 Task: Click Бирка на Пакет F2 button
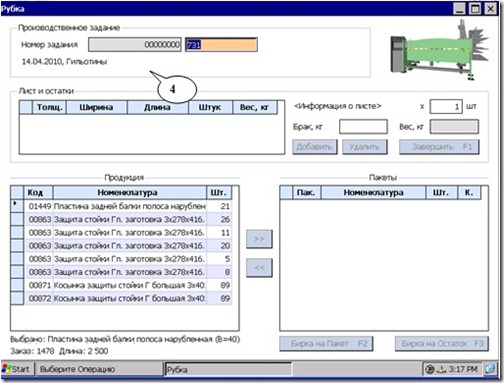pos(326,344)
